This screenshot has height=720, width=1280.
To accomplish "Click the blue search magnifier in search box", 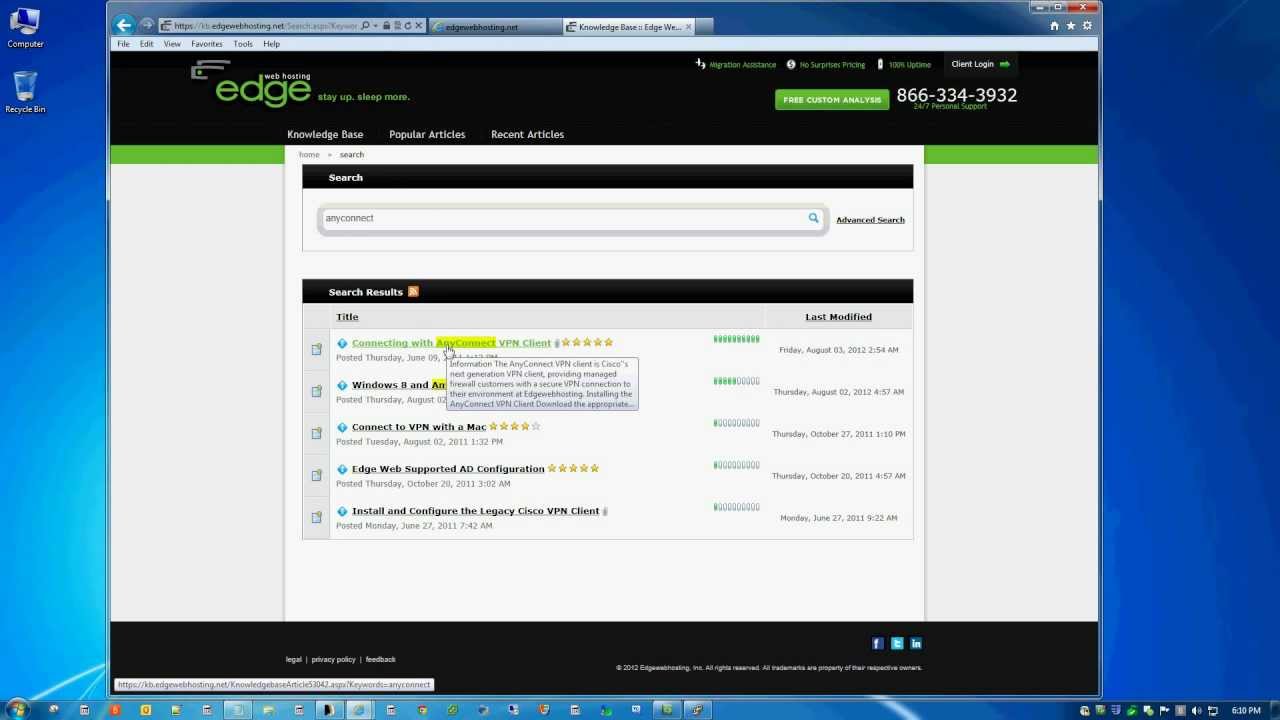I will (813, 218).
